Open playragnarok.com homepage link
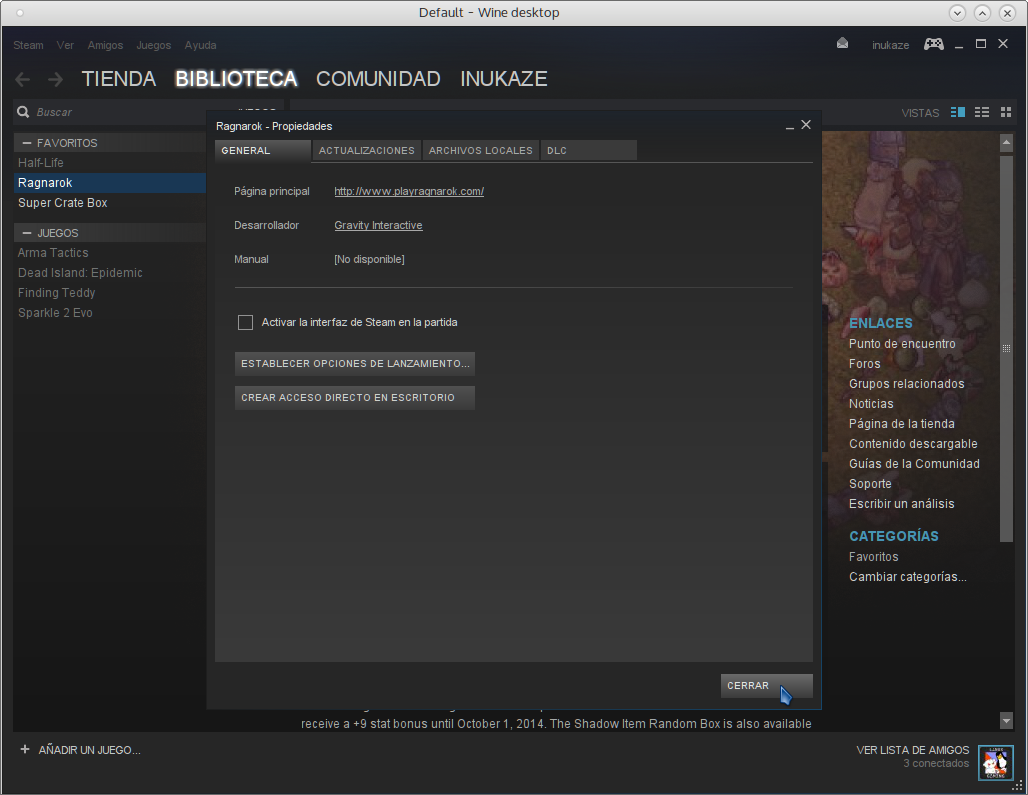 coord(409,191)
